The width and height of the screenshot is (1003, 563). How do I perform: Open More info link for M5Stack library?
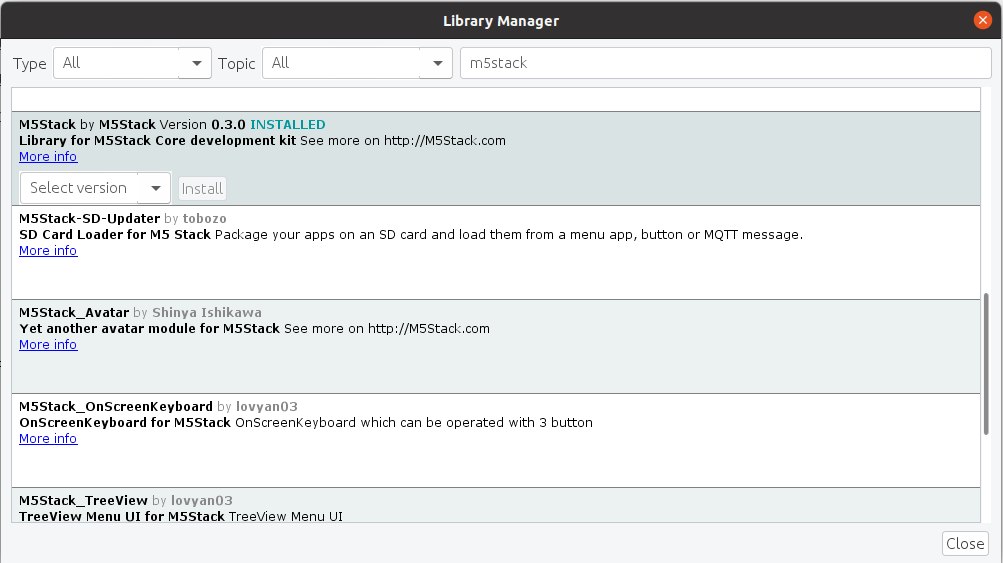coord(48,157)
